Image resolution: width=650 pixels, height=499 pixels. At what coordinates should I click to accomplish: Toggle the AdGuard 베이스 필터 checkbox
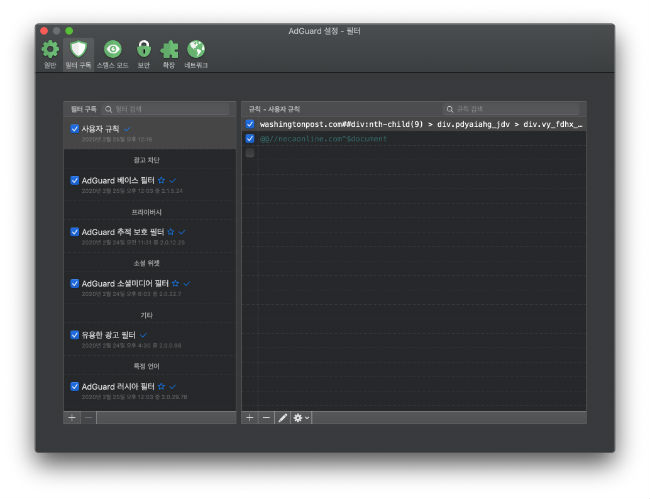(75, 180)
